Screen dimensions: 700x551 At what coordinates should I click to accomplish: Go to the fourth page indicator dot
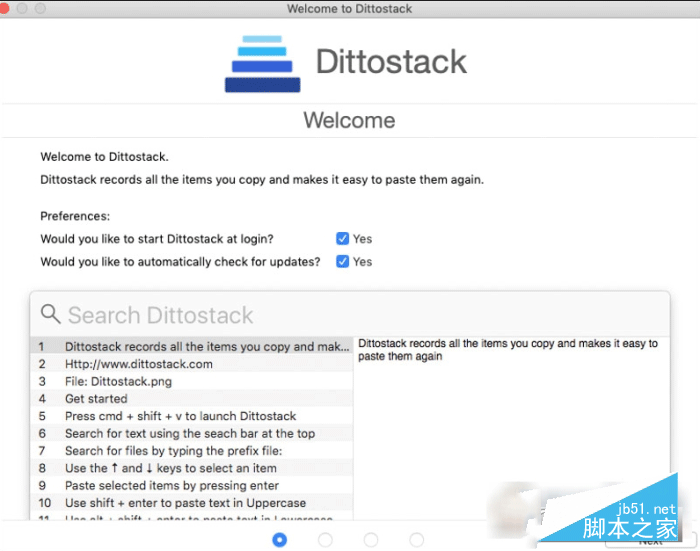pos(417,540)
